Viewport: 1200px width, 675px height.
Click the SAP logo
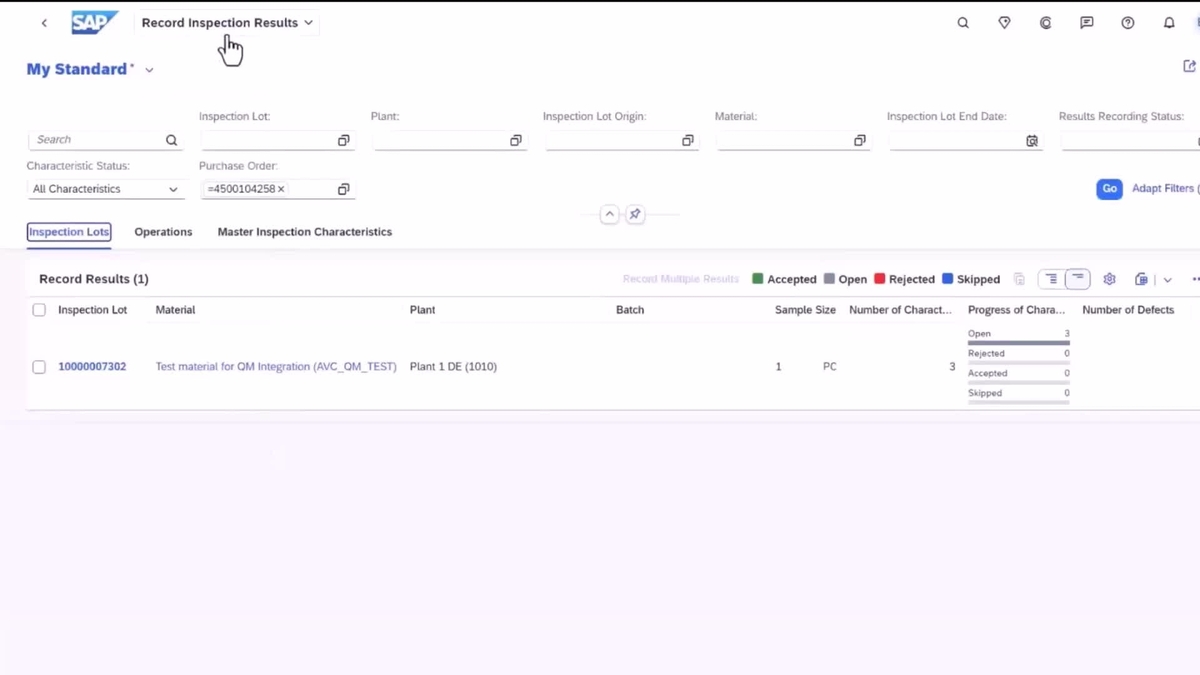(x=95, y=22)
